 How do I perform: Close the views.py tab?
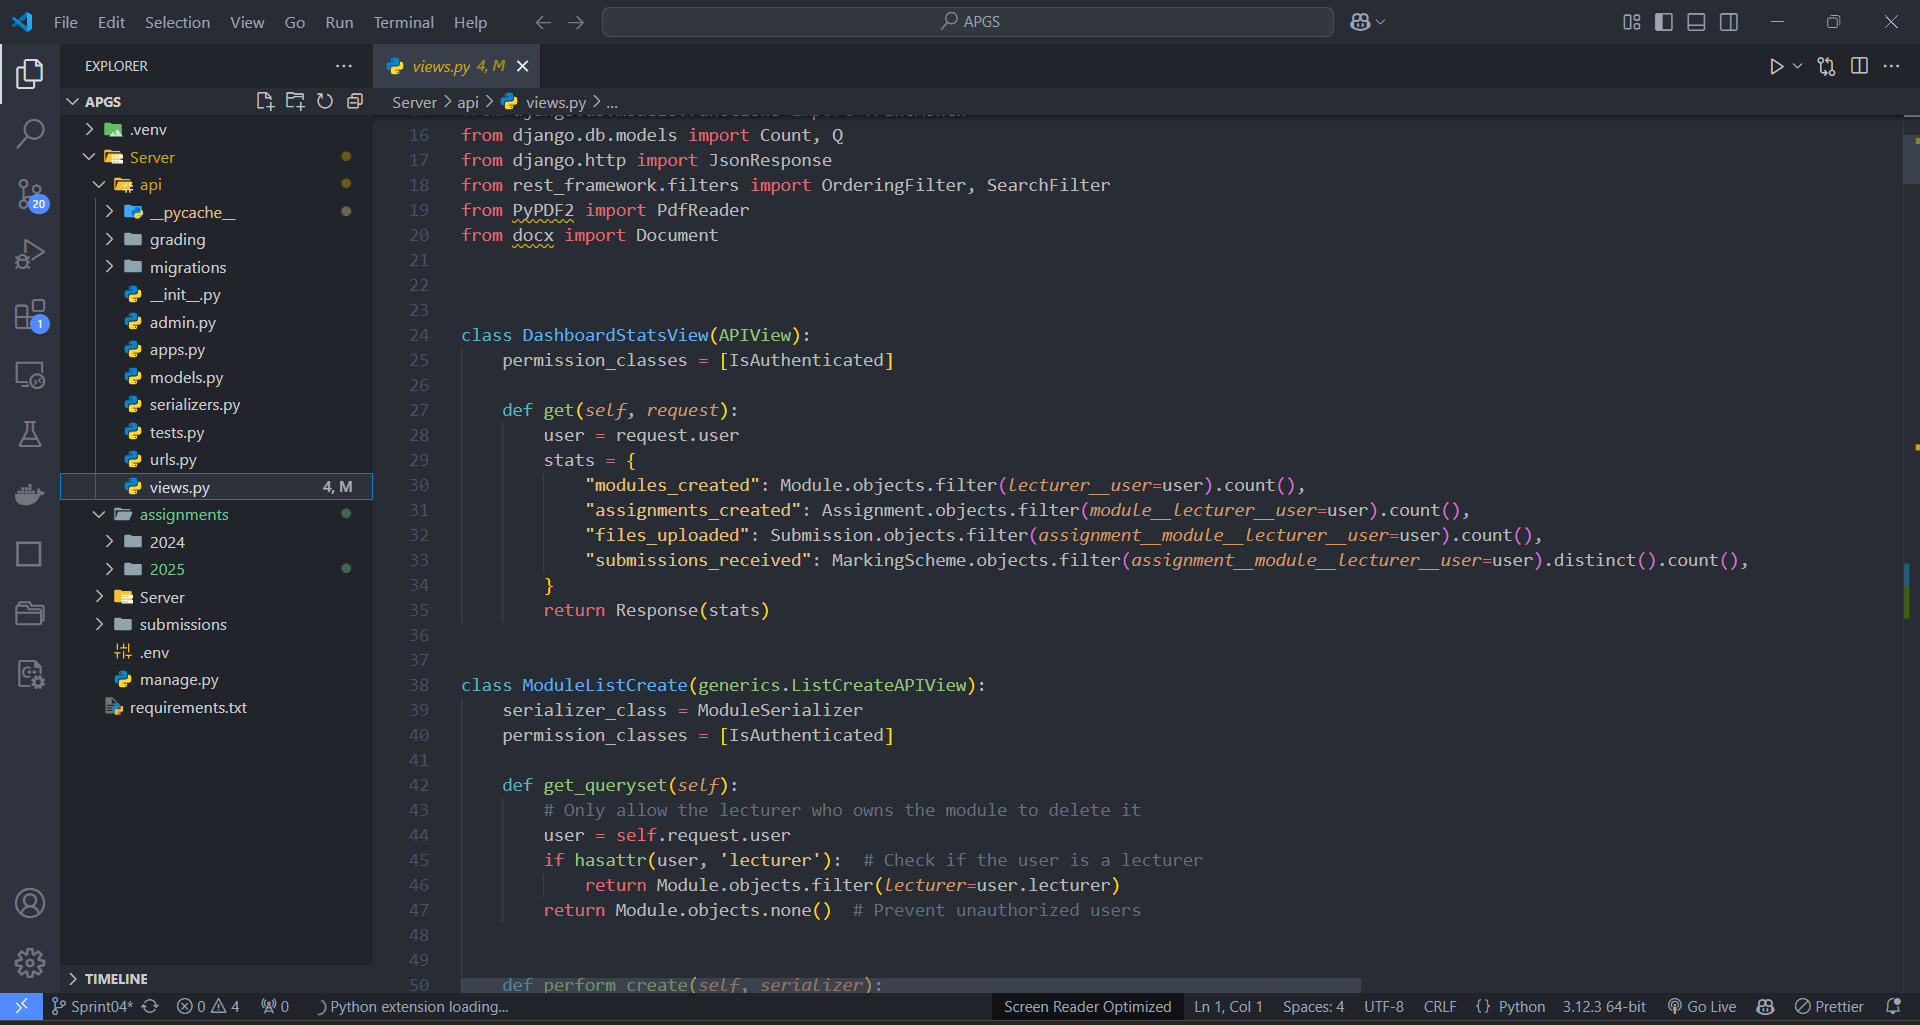point(522,66)
